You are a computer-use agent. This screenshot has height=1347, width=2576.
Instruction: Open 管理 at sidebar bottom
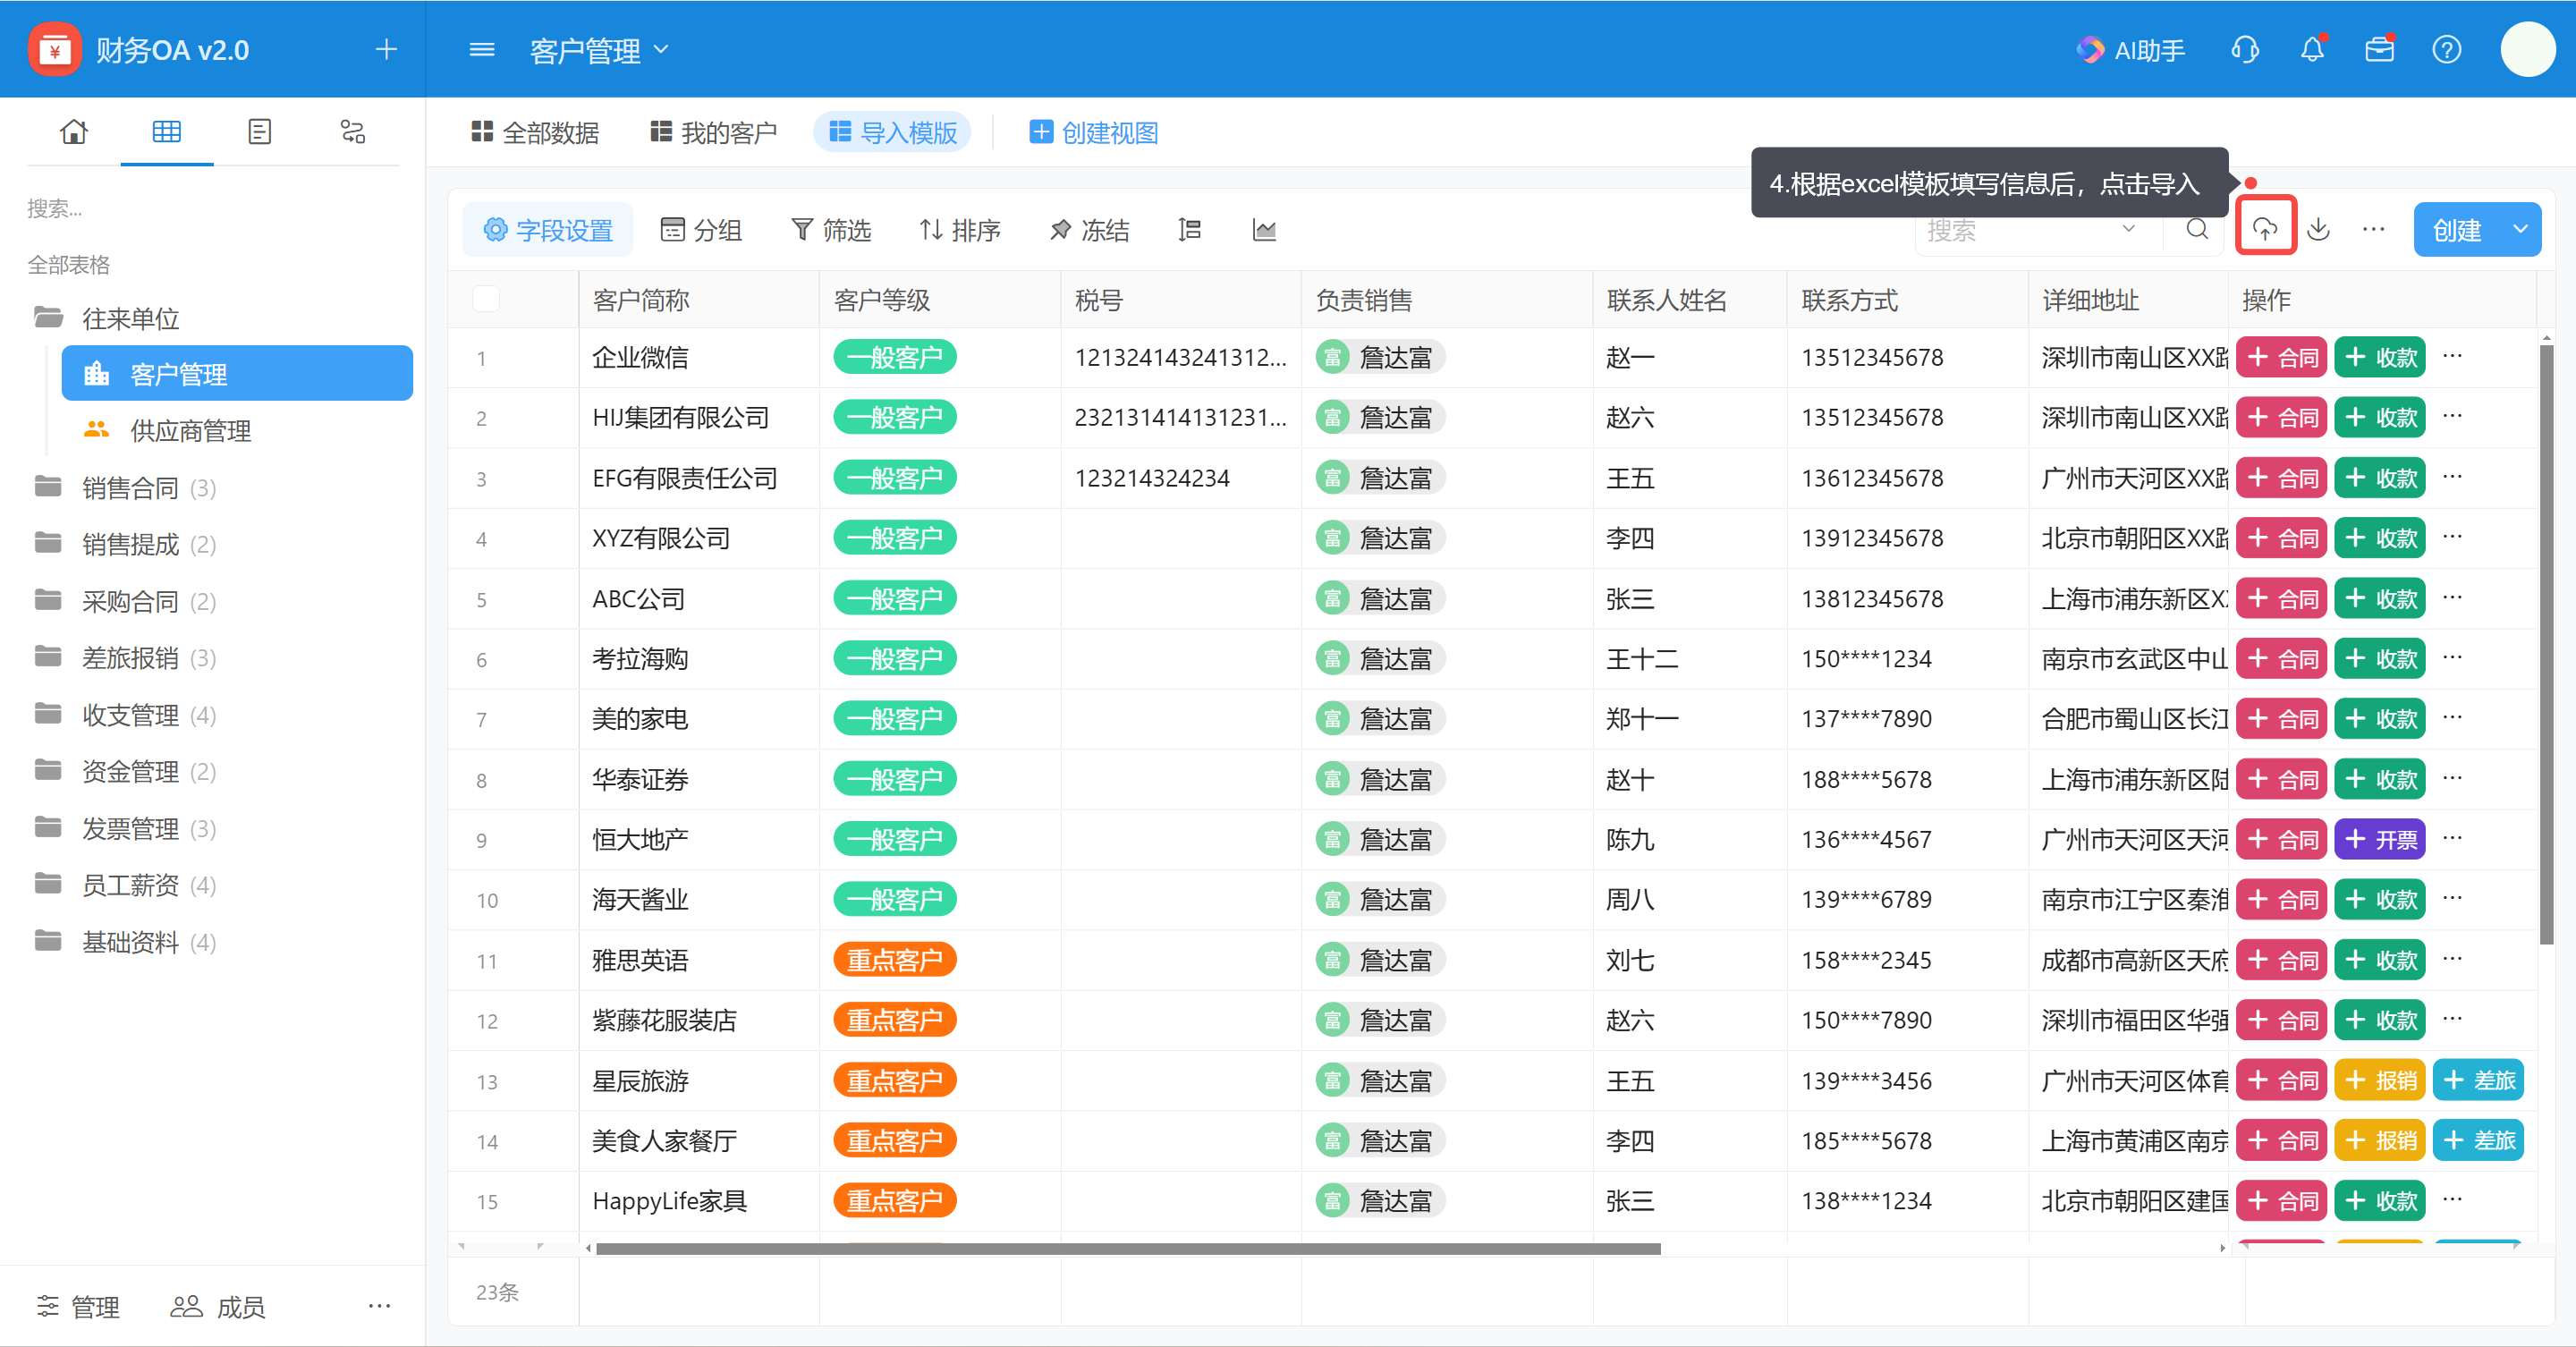pos(78,1306)
